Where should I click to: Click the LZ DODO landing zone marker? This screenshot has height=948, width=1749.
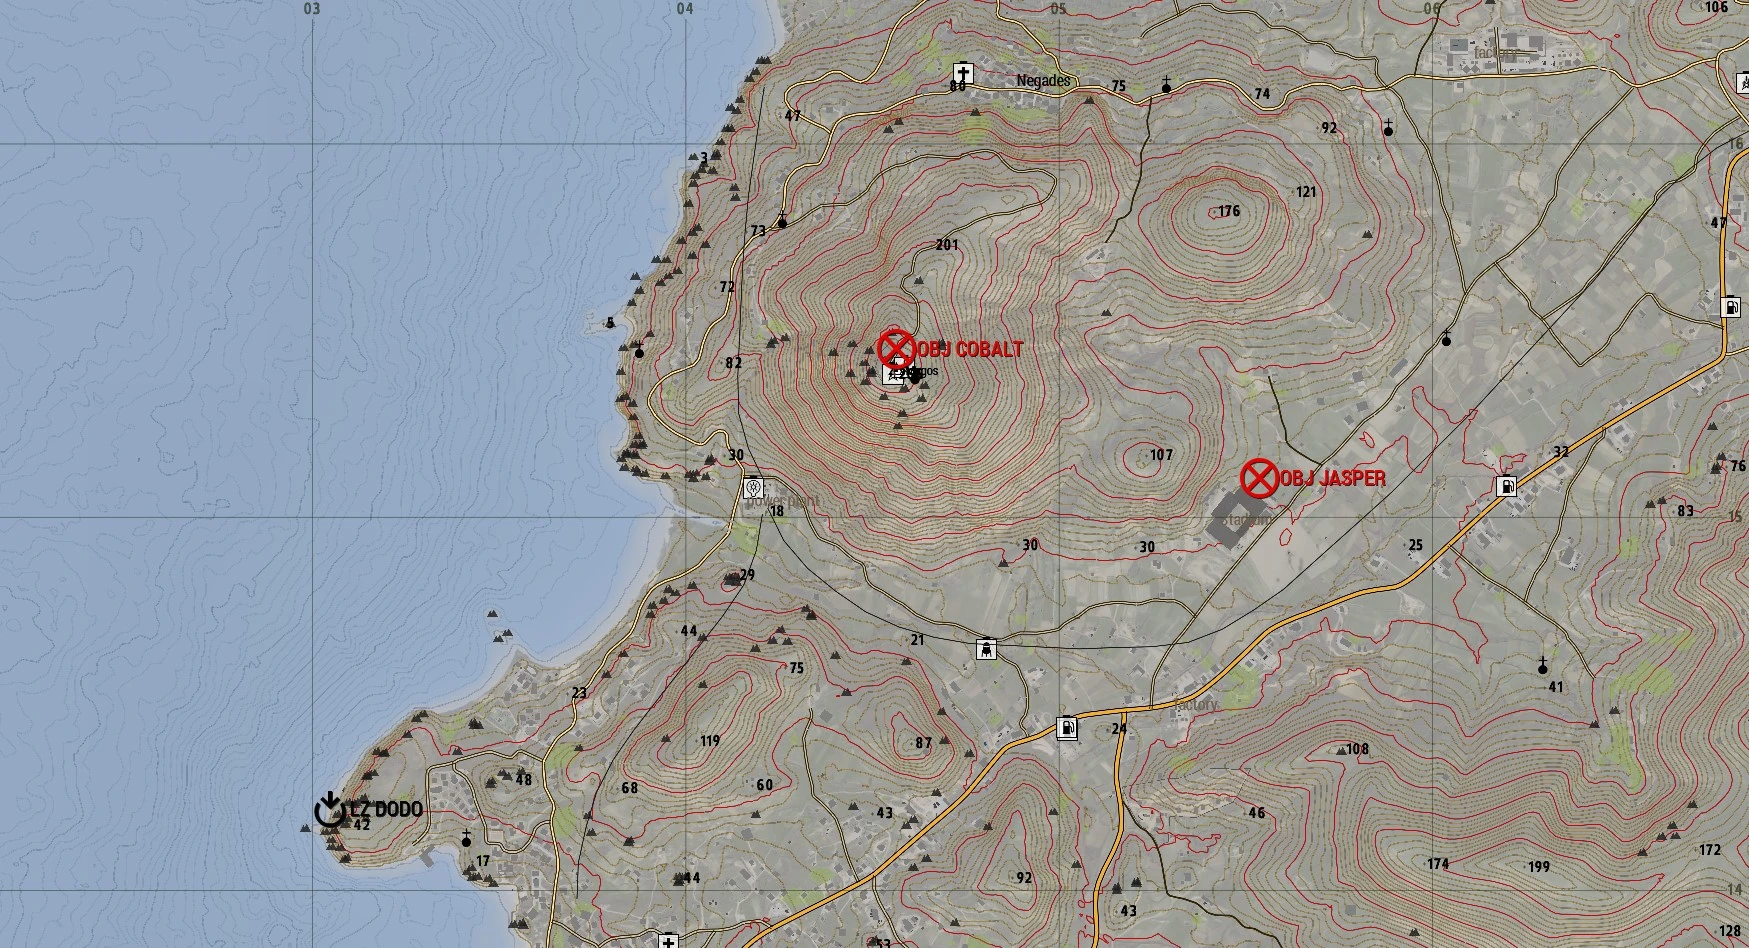coord(329,809)
